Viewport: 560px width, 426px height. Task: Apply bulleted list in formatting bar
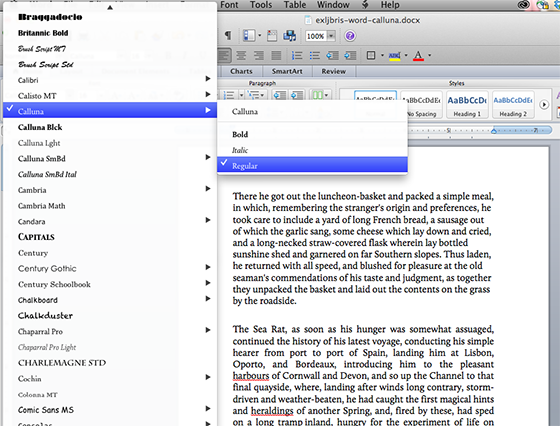click(315, 55)
